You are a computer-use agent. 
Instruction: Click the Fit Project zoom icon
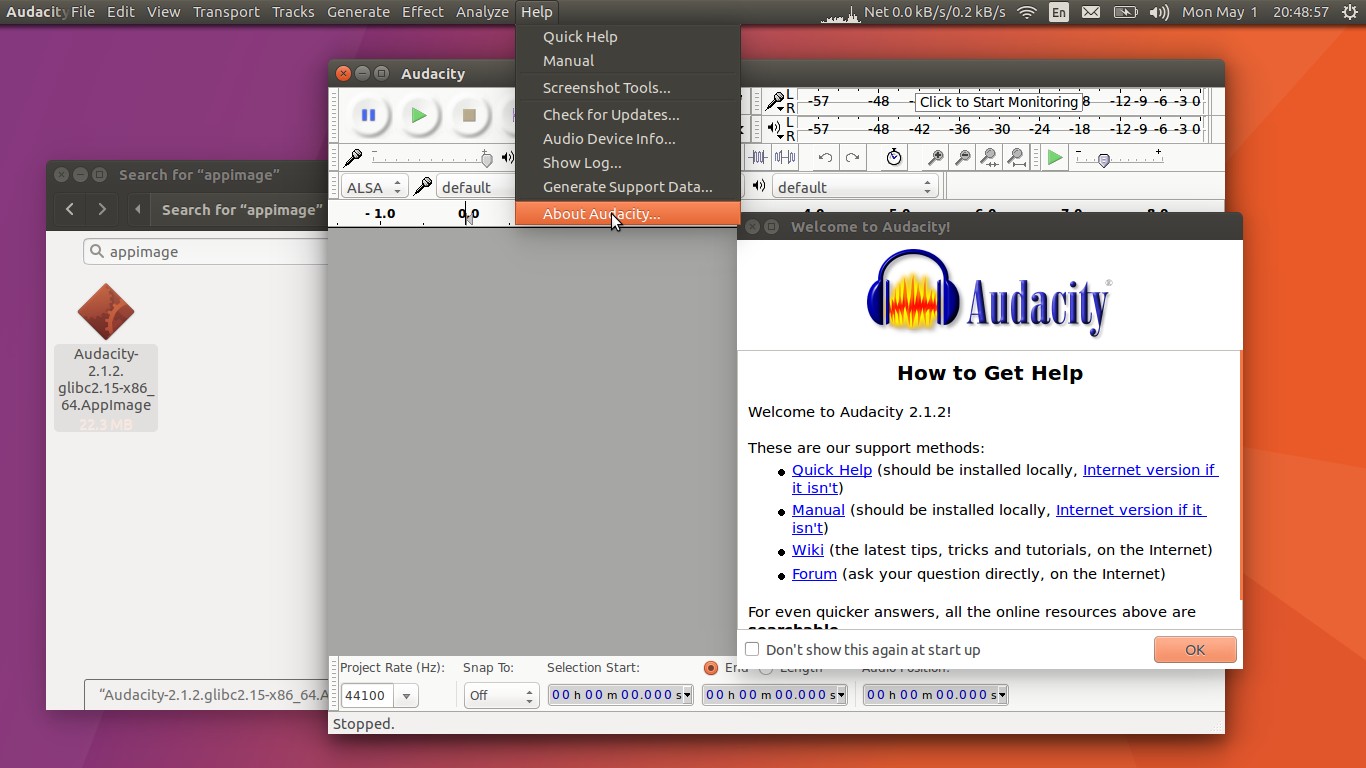pos(1017,157)
